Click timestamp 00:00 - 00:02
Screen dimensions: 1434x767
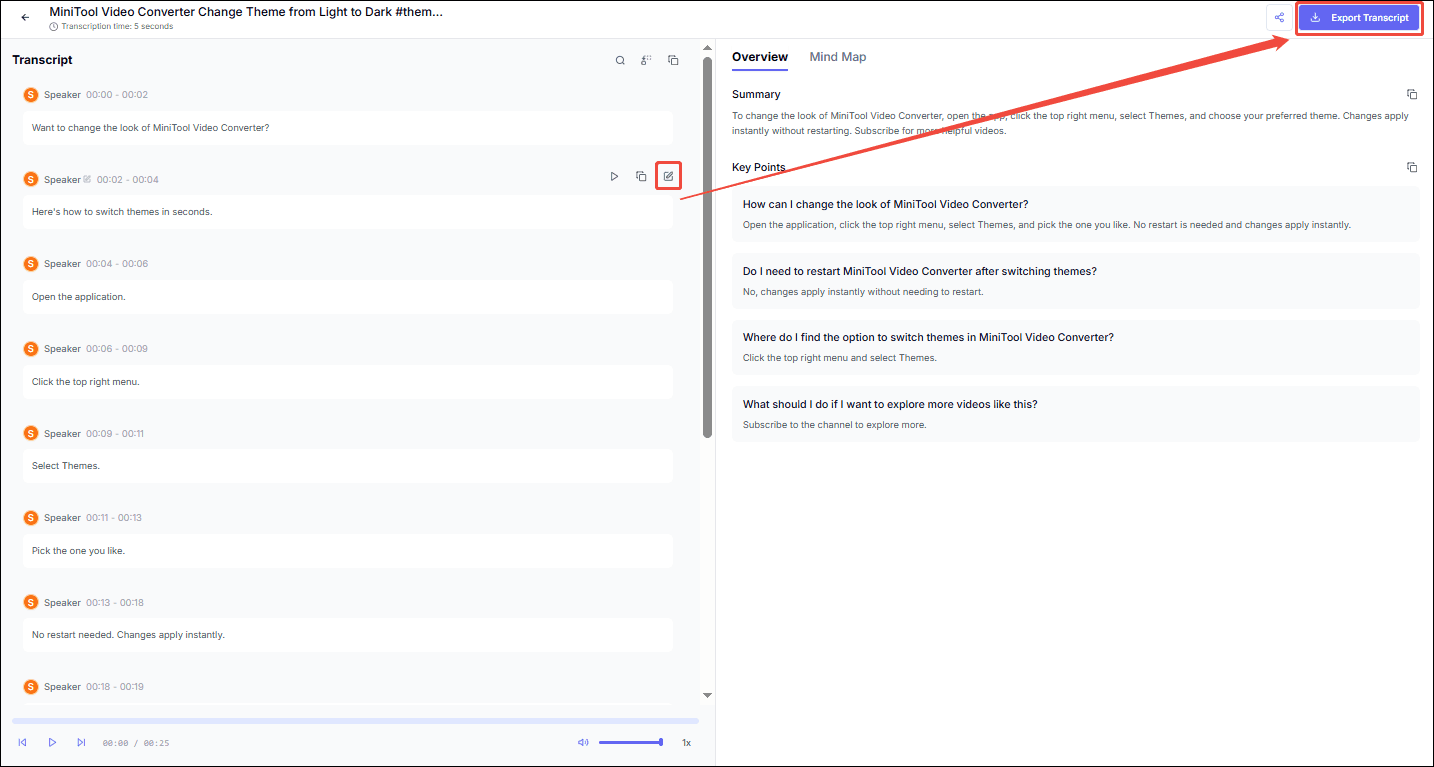[117, 95]
